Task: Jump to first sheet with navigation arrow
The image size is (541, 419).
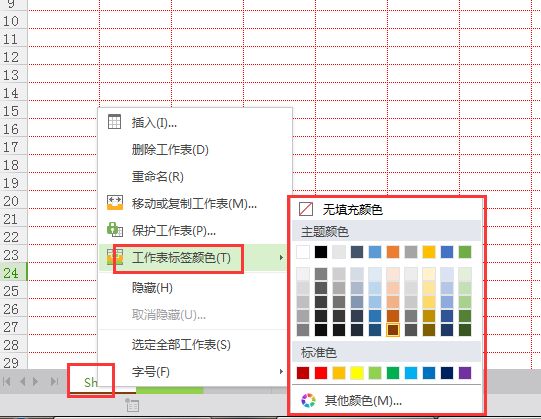Action: tap(7, 381)
